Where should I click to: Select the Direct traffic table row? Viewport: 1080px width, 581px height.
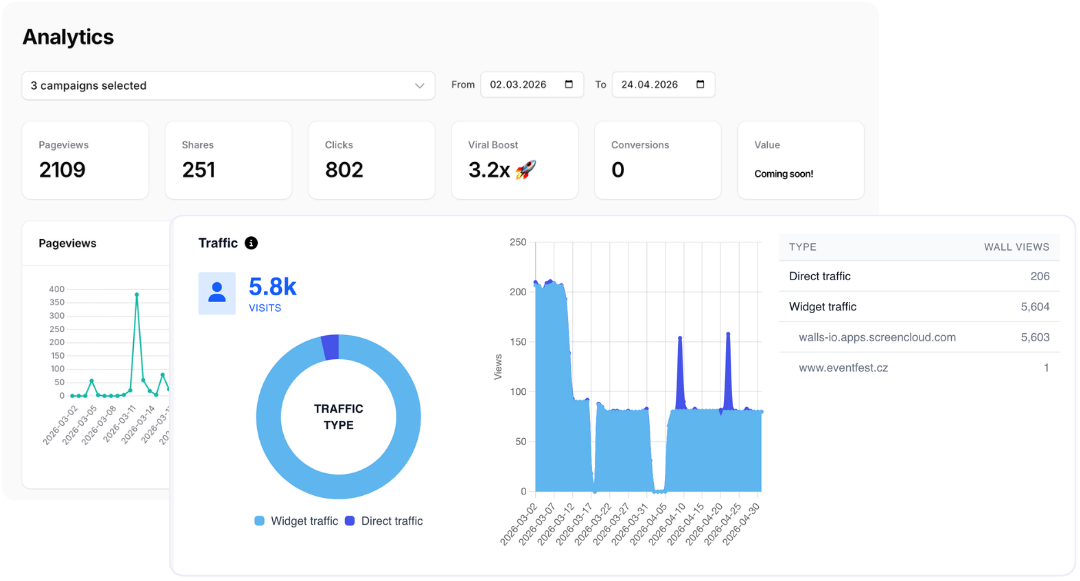point(919,276)
